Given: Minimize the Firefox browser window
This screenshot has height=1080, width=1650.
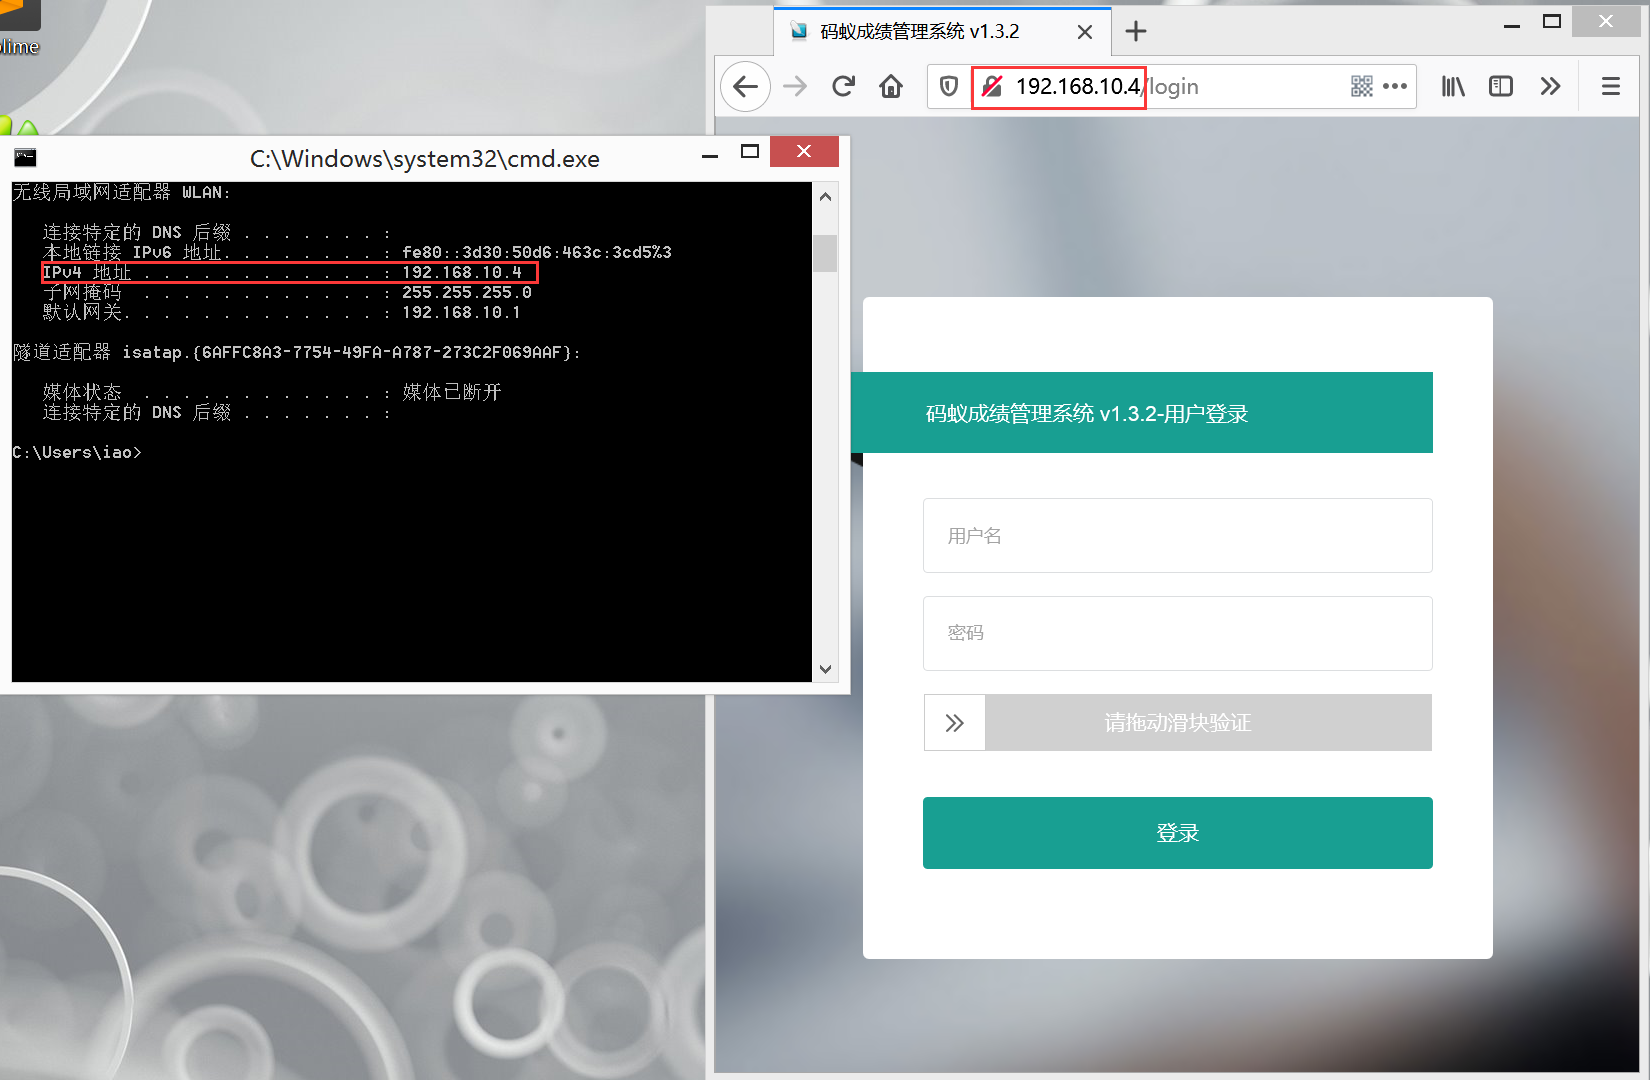Looking at the screenshot, I should [1512, 24].
